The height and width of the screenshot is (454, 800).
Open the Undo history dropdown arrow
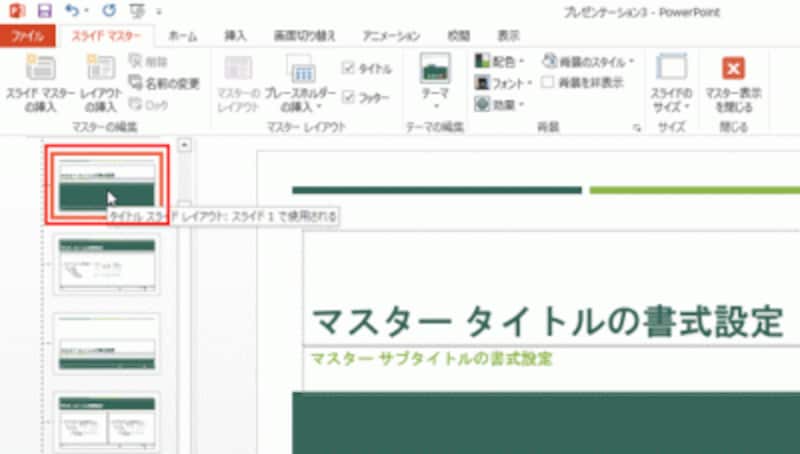coord(86,11)
